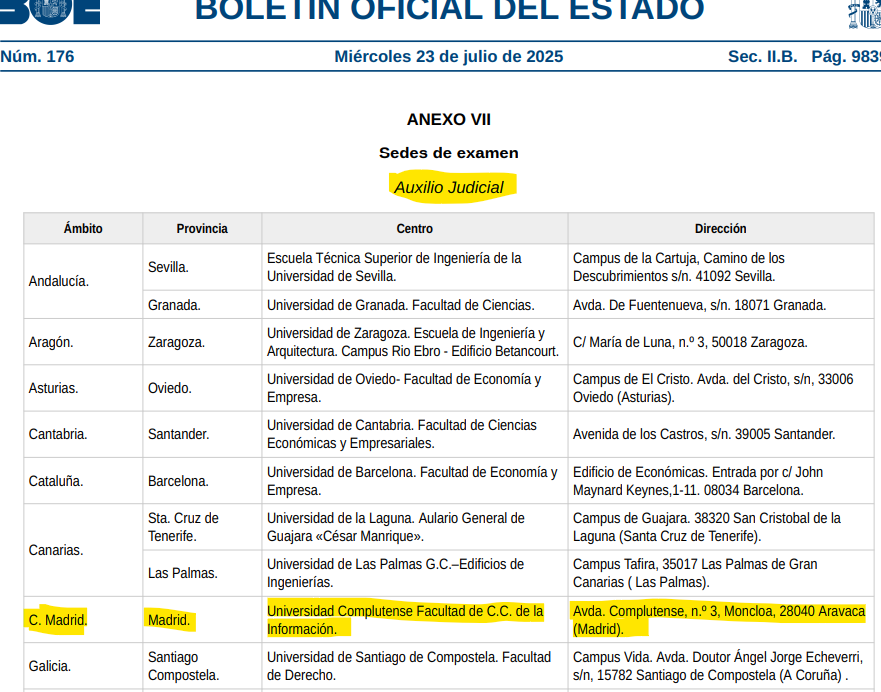Click the "Campus de la Cartuja" address cell

pos(721,267)
